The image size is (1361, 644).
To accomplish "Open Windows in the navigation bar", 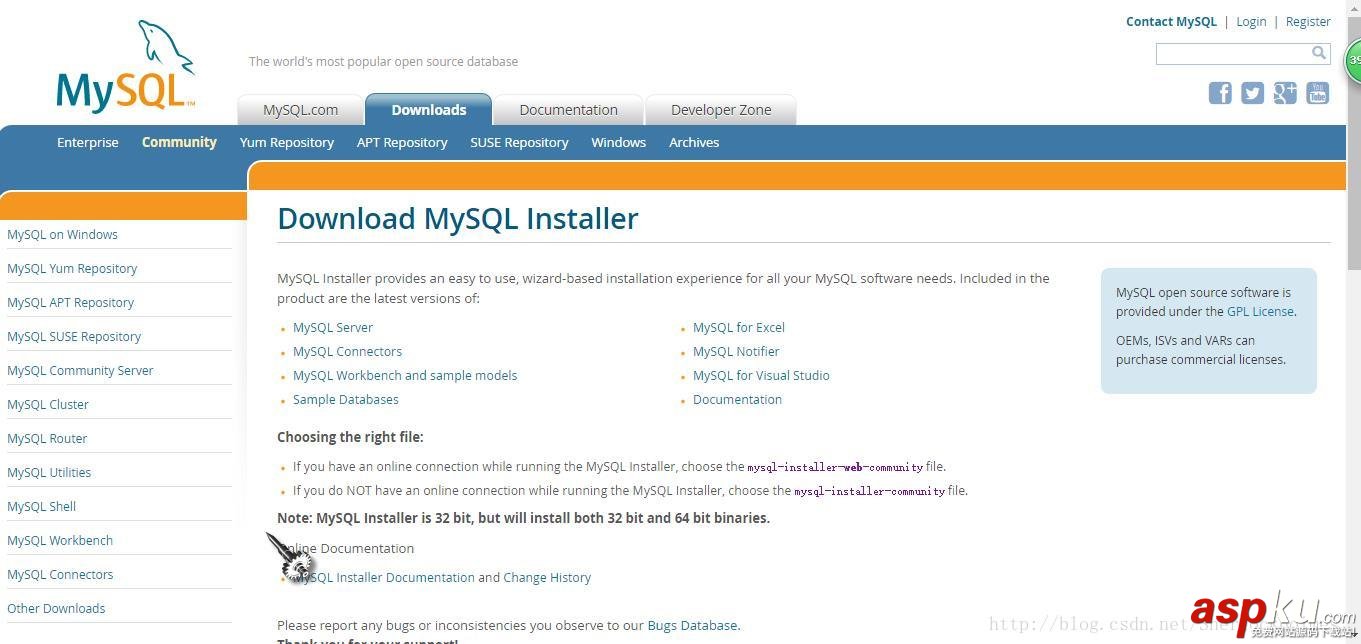I will point(618,142).
